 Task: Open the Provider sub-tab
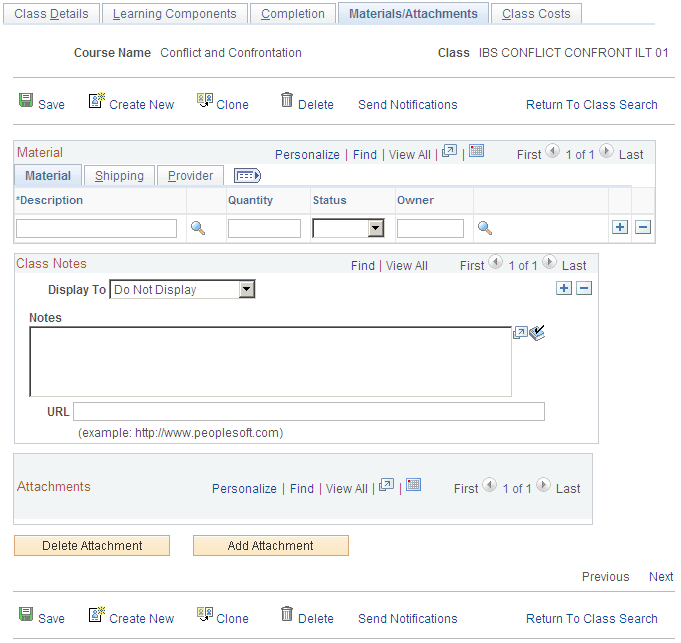coord(190,176)
